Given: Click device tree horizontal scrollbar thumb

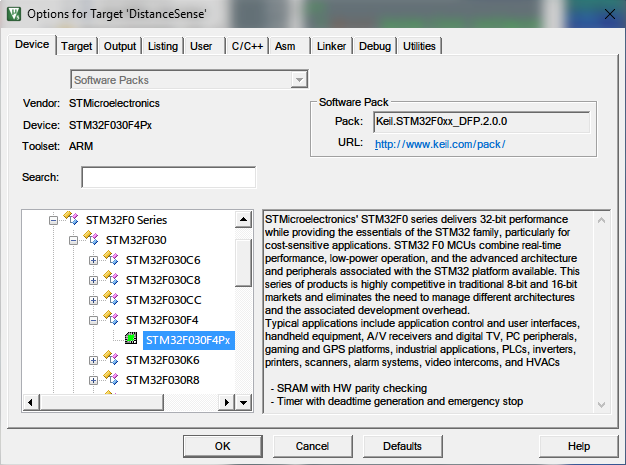Looking at the screenshot, I should coord(101,402).
